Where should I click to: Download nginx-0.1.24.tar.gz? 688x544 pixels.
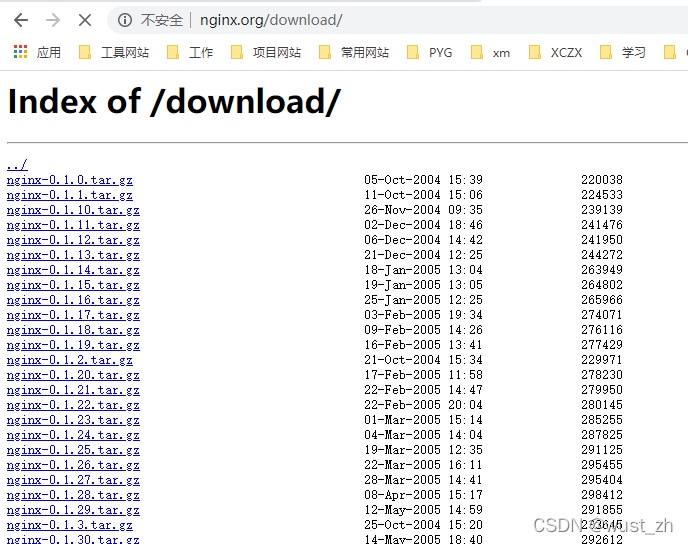[73, 435]
